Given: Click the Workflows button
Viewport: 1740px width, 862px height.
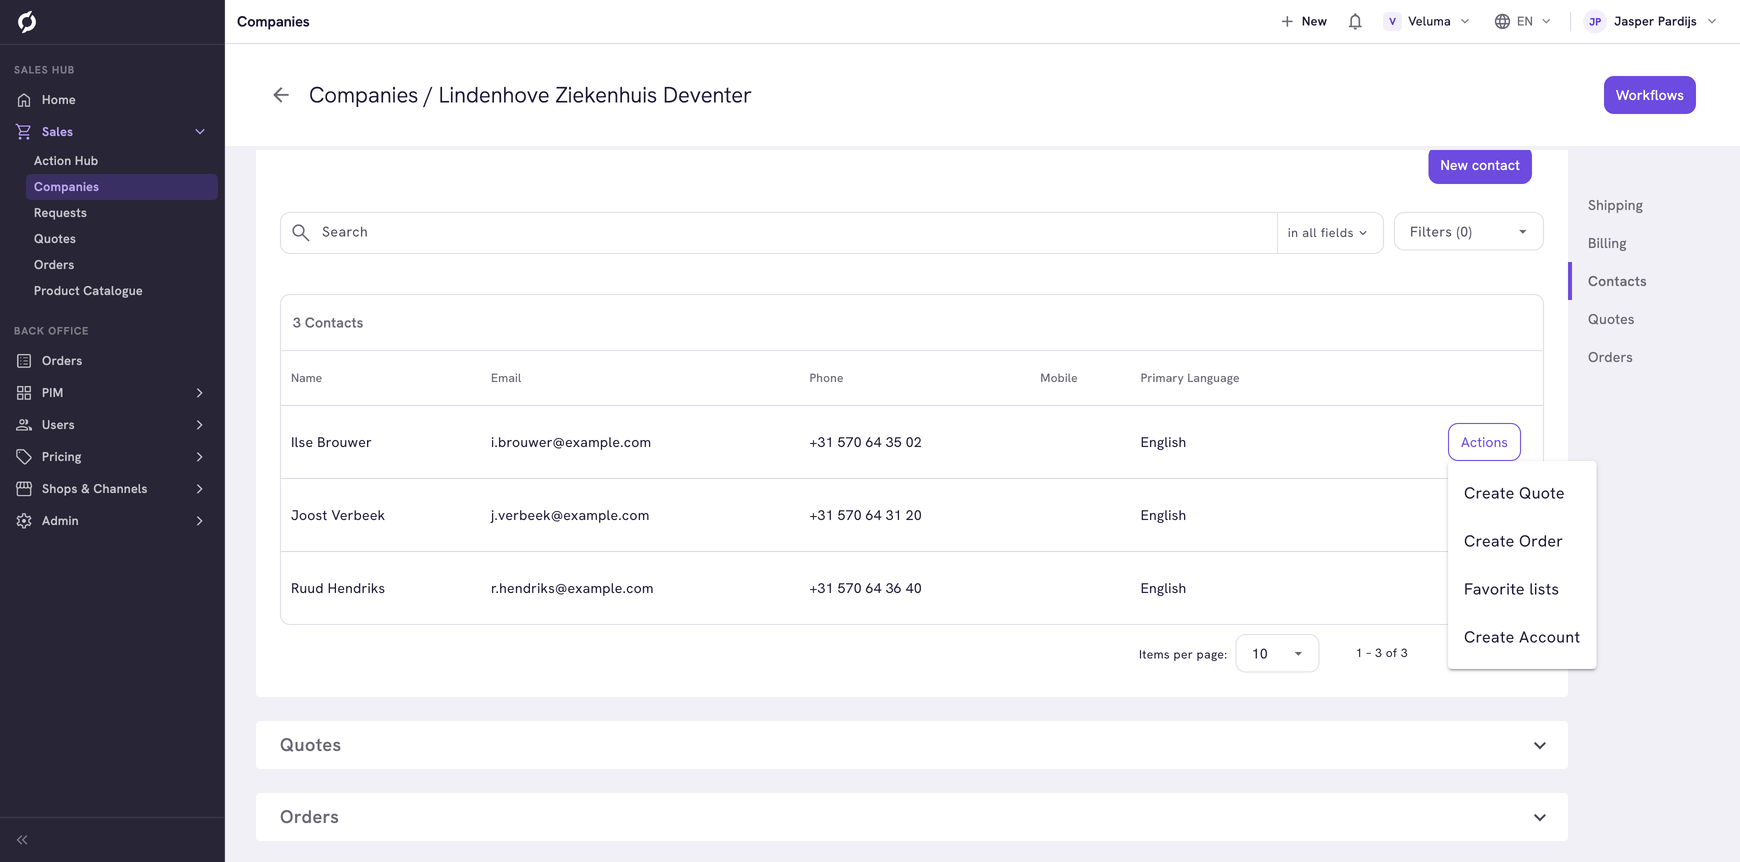Looking at the screenshot, I should coord(1649,95).
